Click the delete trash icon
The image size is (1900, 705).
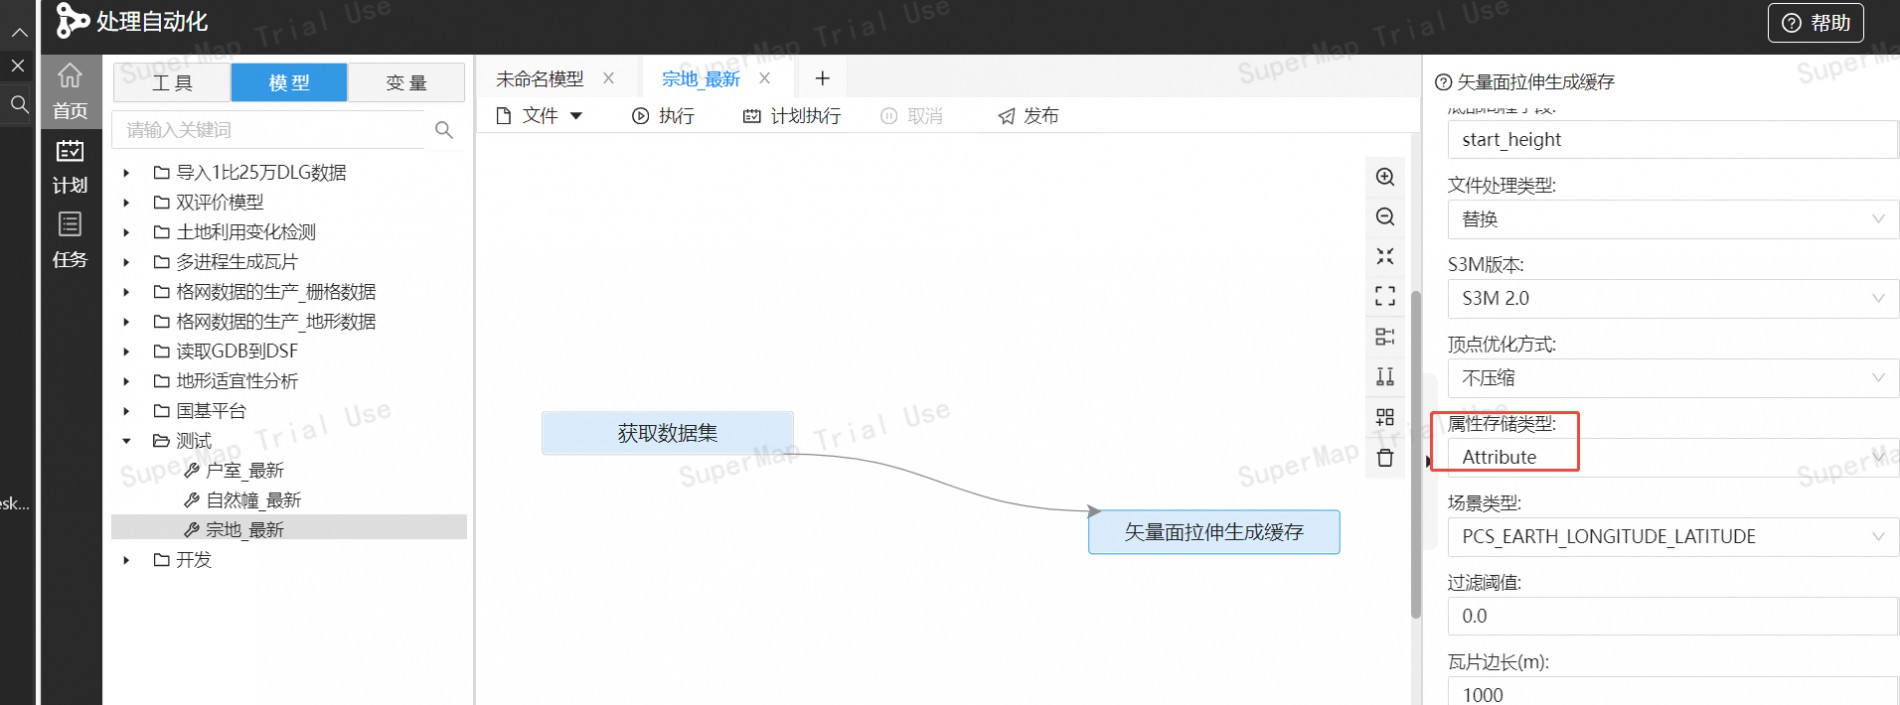(1385, 458)
